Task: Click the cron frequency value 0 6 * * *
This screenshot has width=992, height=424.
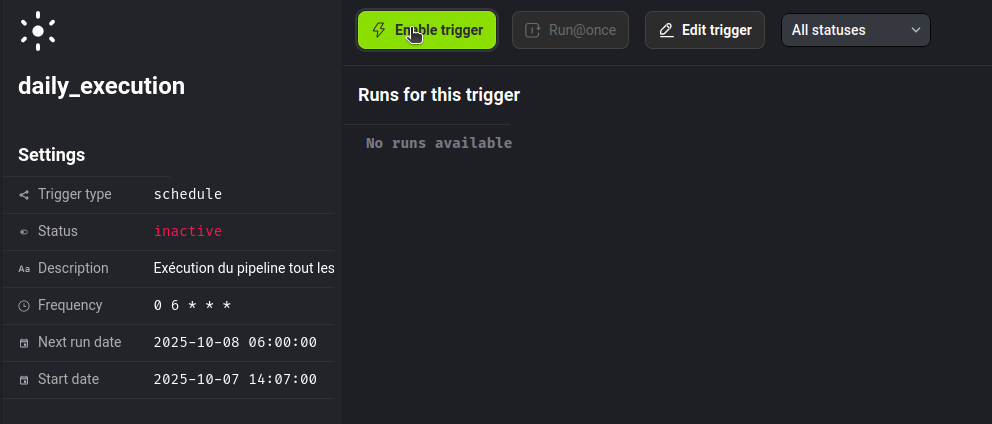Action: [192, 305]
